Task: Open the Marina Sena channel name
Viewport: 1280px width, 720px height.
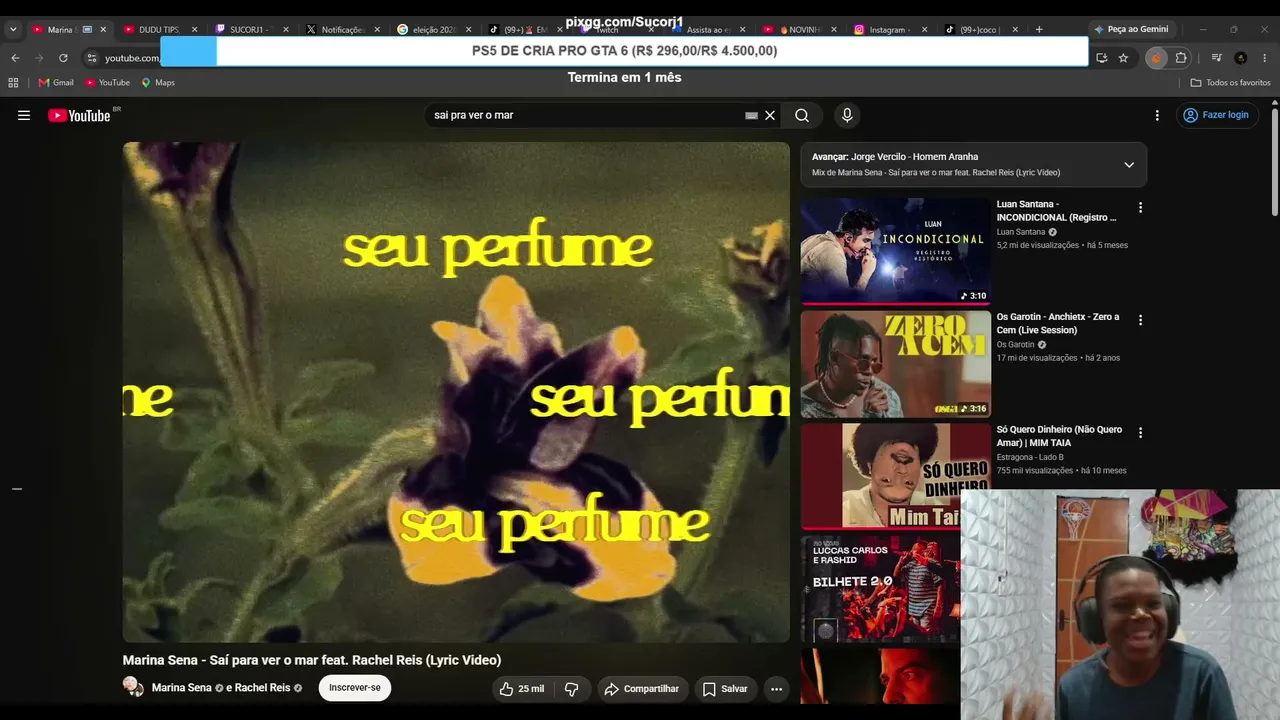Action: pos(182,688)
